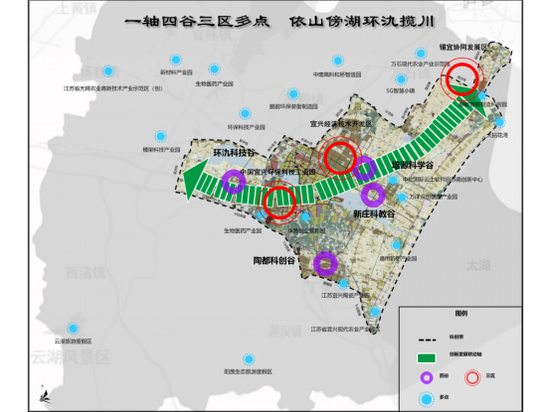Image resolution: width=550 pixels, height=412 pixels.
Task: Click the legend's green rectangle swatch
Action: (427, 358)
